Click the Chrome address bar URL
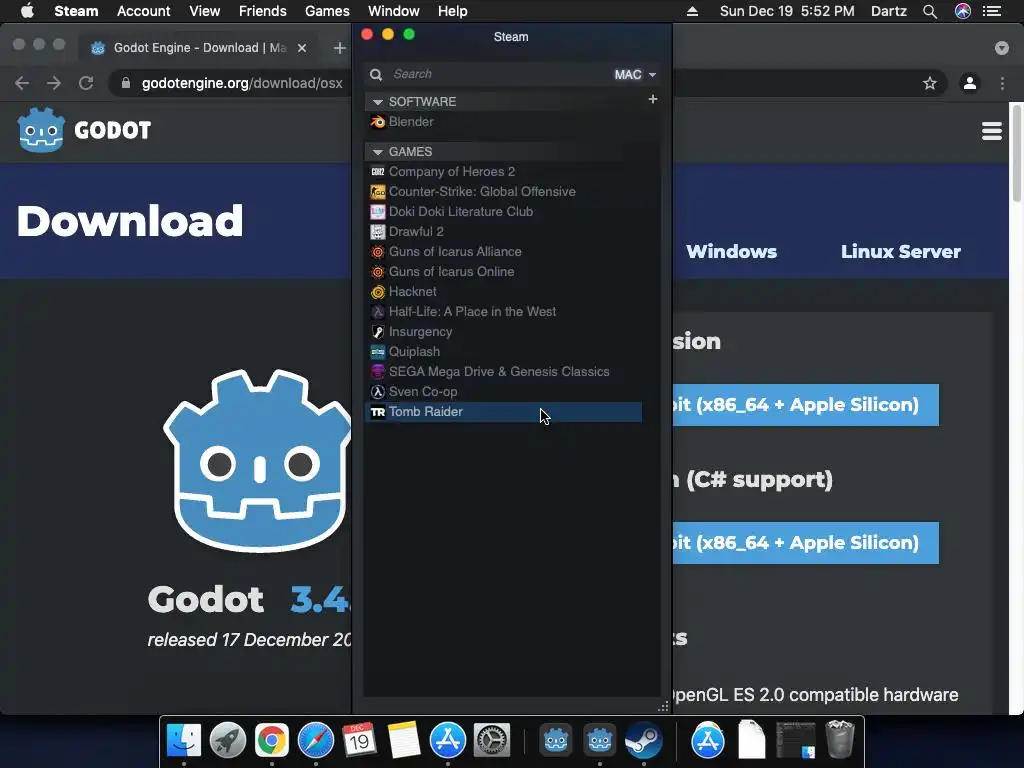 (242, 83)
